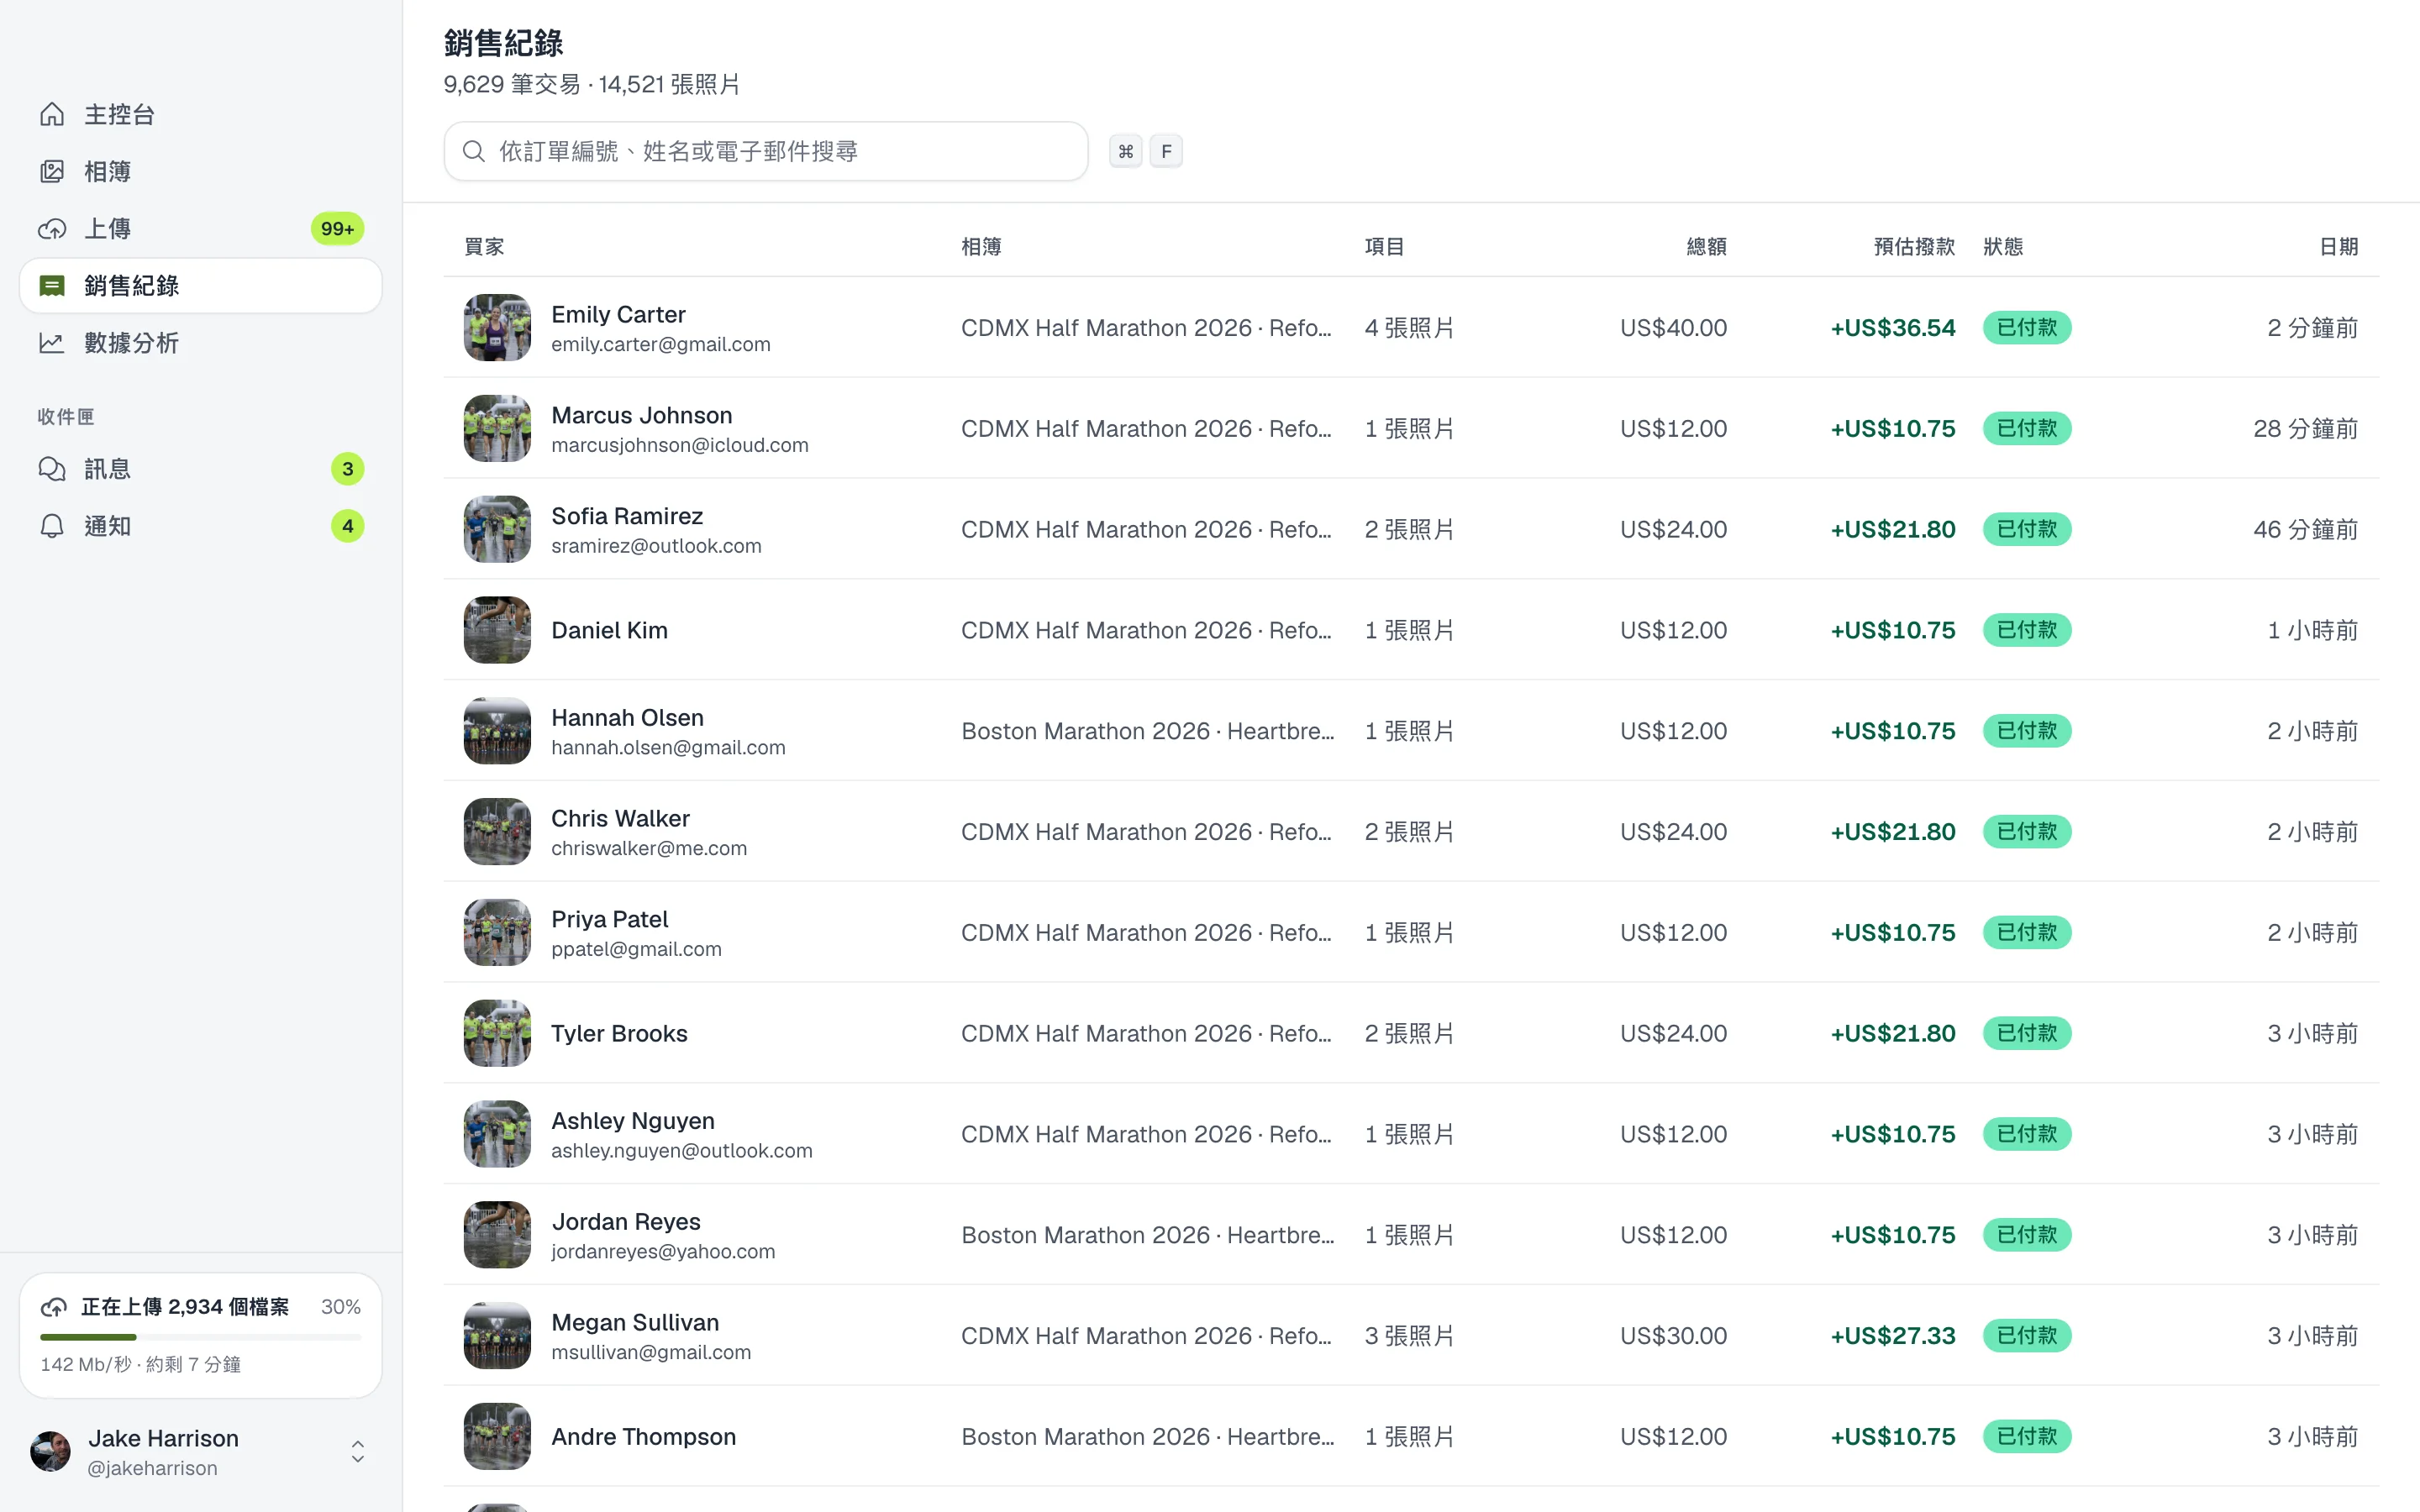The image size is (2420, 1512).
Task: Click the 99+ badge on 上傳
Action: coord(337,229)
